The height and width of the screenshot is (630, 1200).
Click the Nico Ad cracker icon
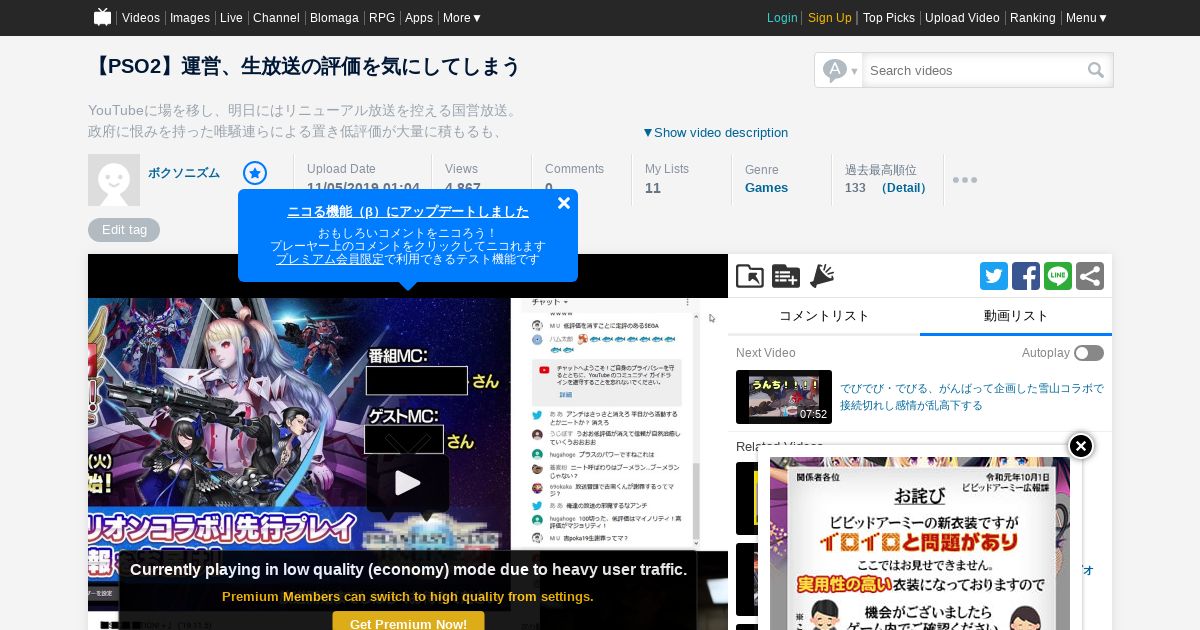822,276
